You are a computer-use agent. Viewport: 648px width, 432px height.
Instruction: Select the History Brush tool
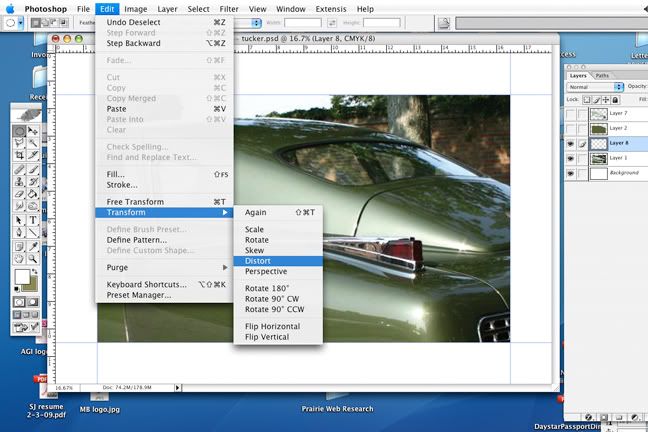point(33,181)
